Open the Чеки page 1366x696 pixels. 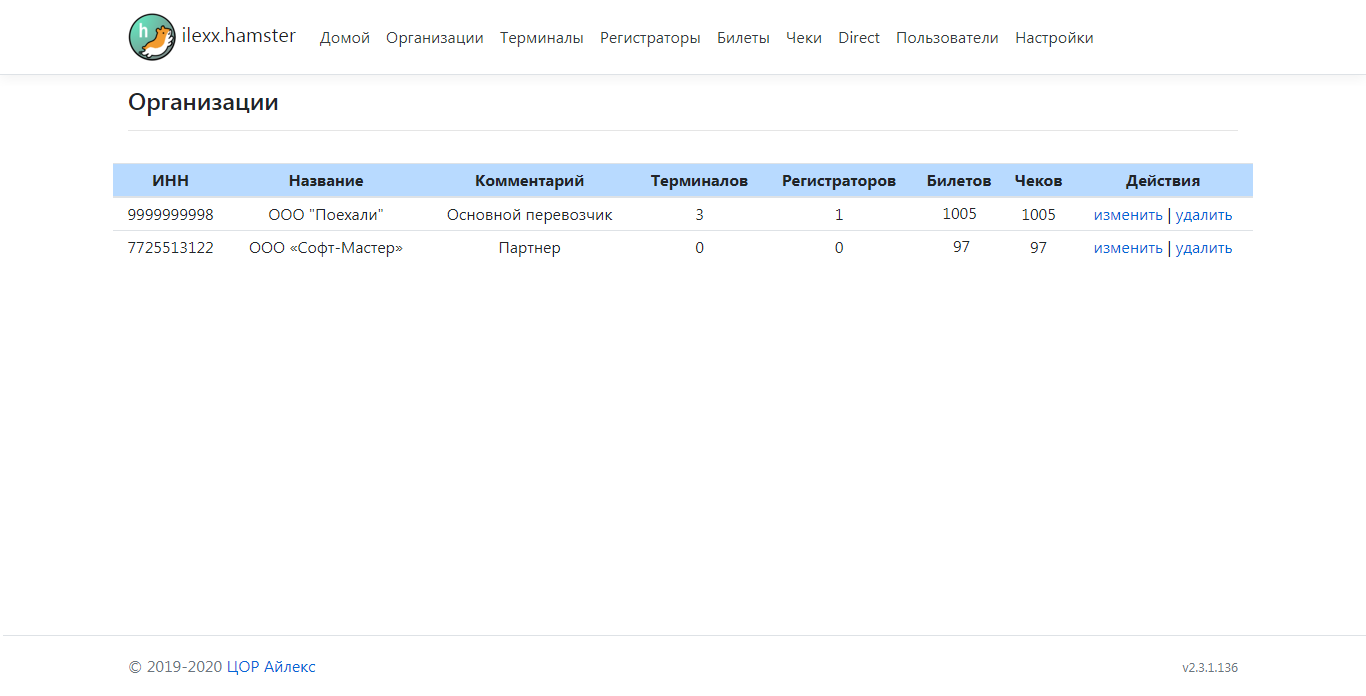click(x=804, y=38)
